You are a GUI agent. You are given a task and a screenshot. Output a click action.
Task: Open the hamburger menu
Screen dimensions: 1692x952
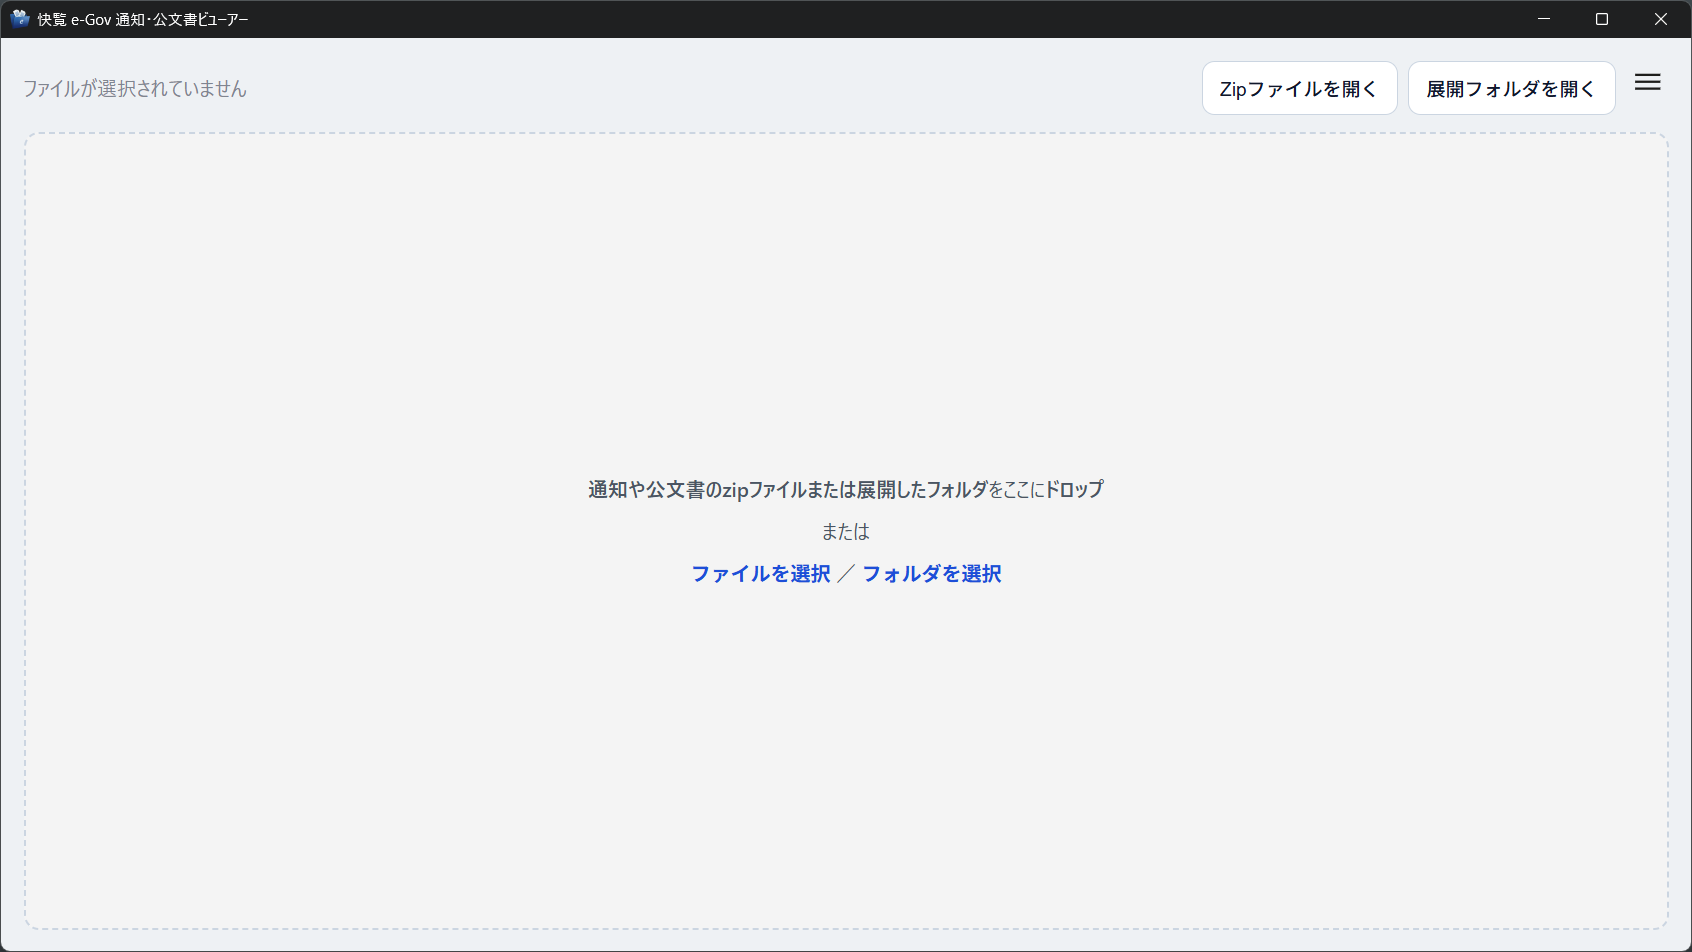(1647, 83)
